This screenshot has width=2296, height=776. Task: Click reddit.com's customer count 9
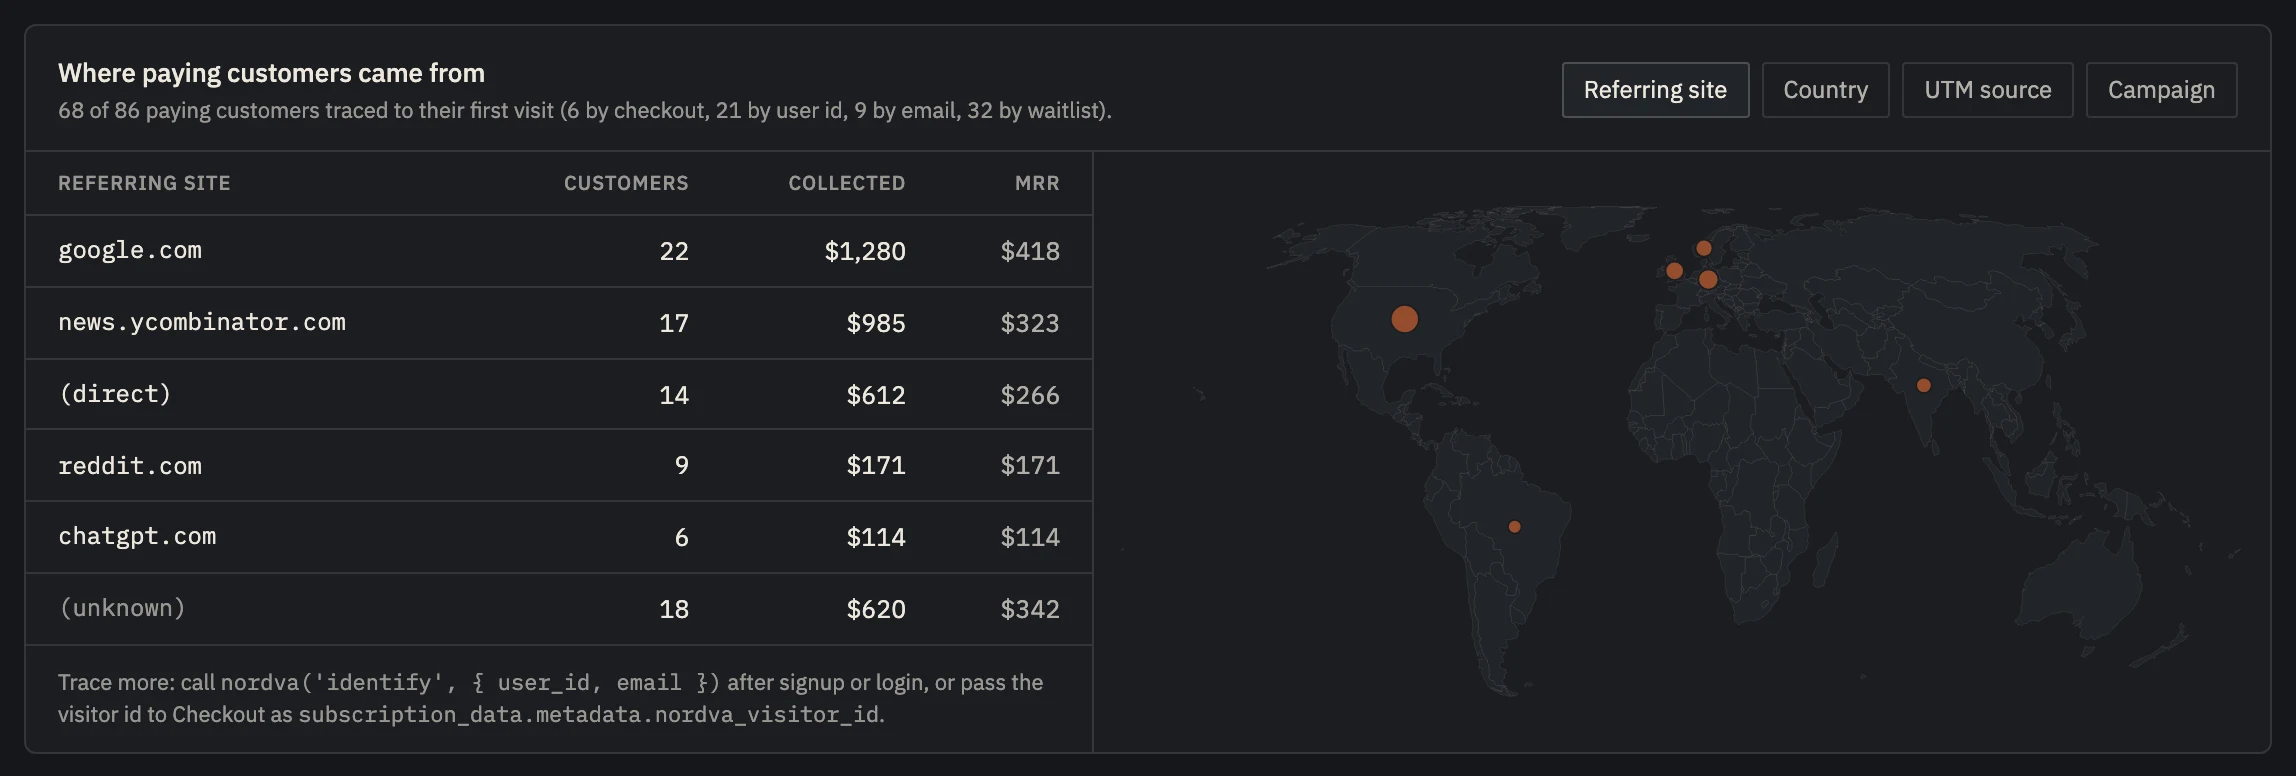[x=682, y=465]
